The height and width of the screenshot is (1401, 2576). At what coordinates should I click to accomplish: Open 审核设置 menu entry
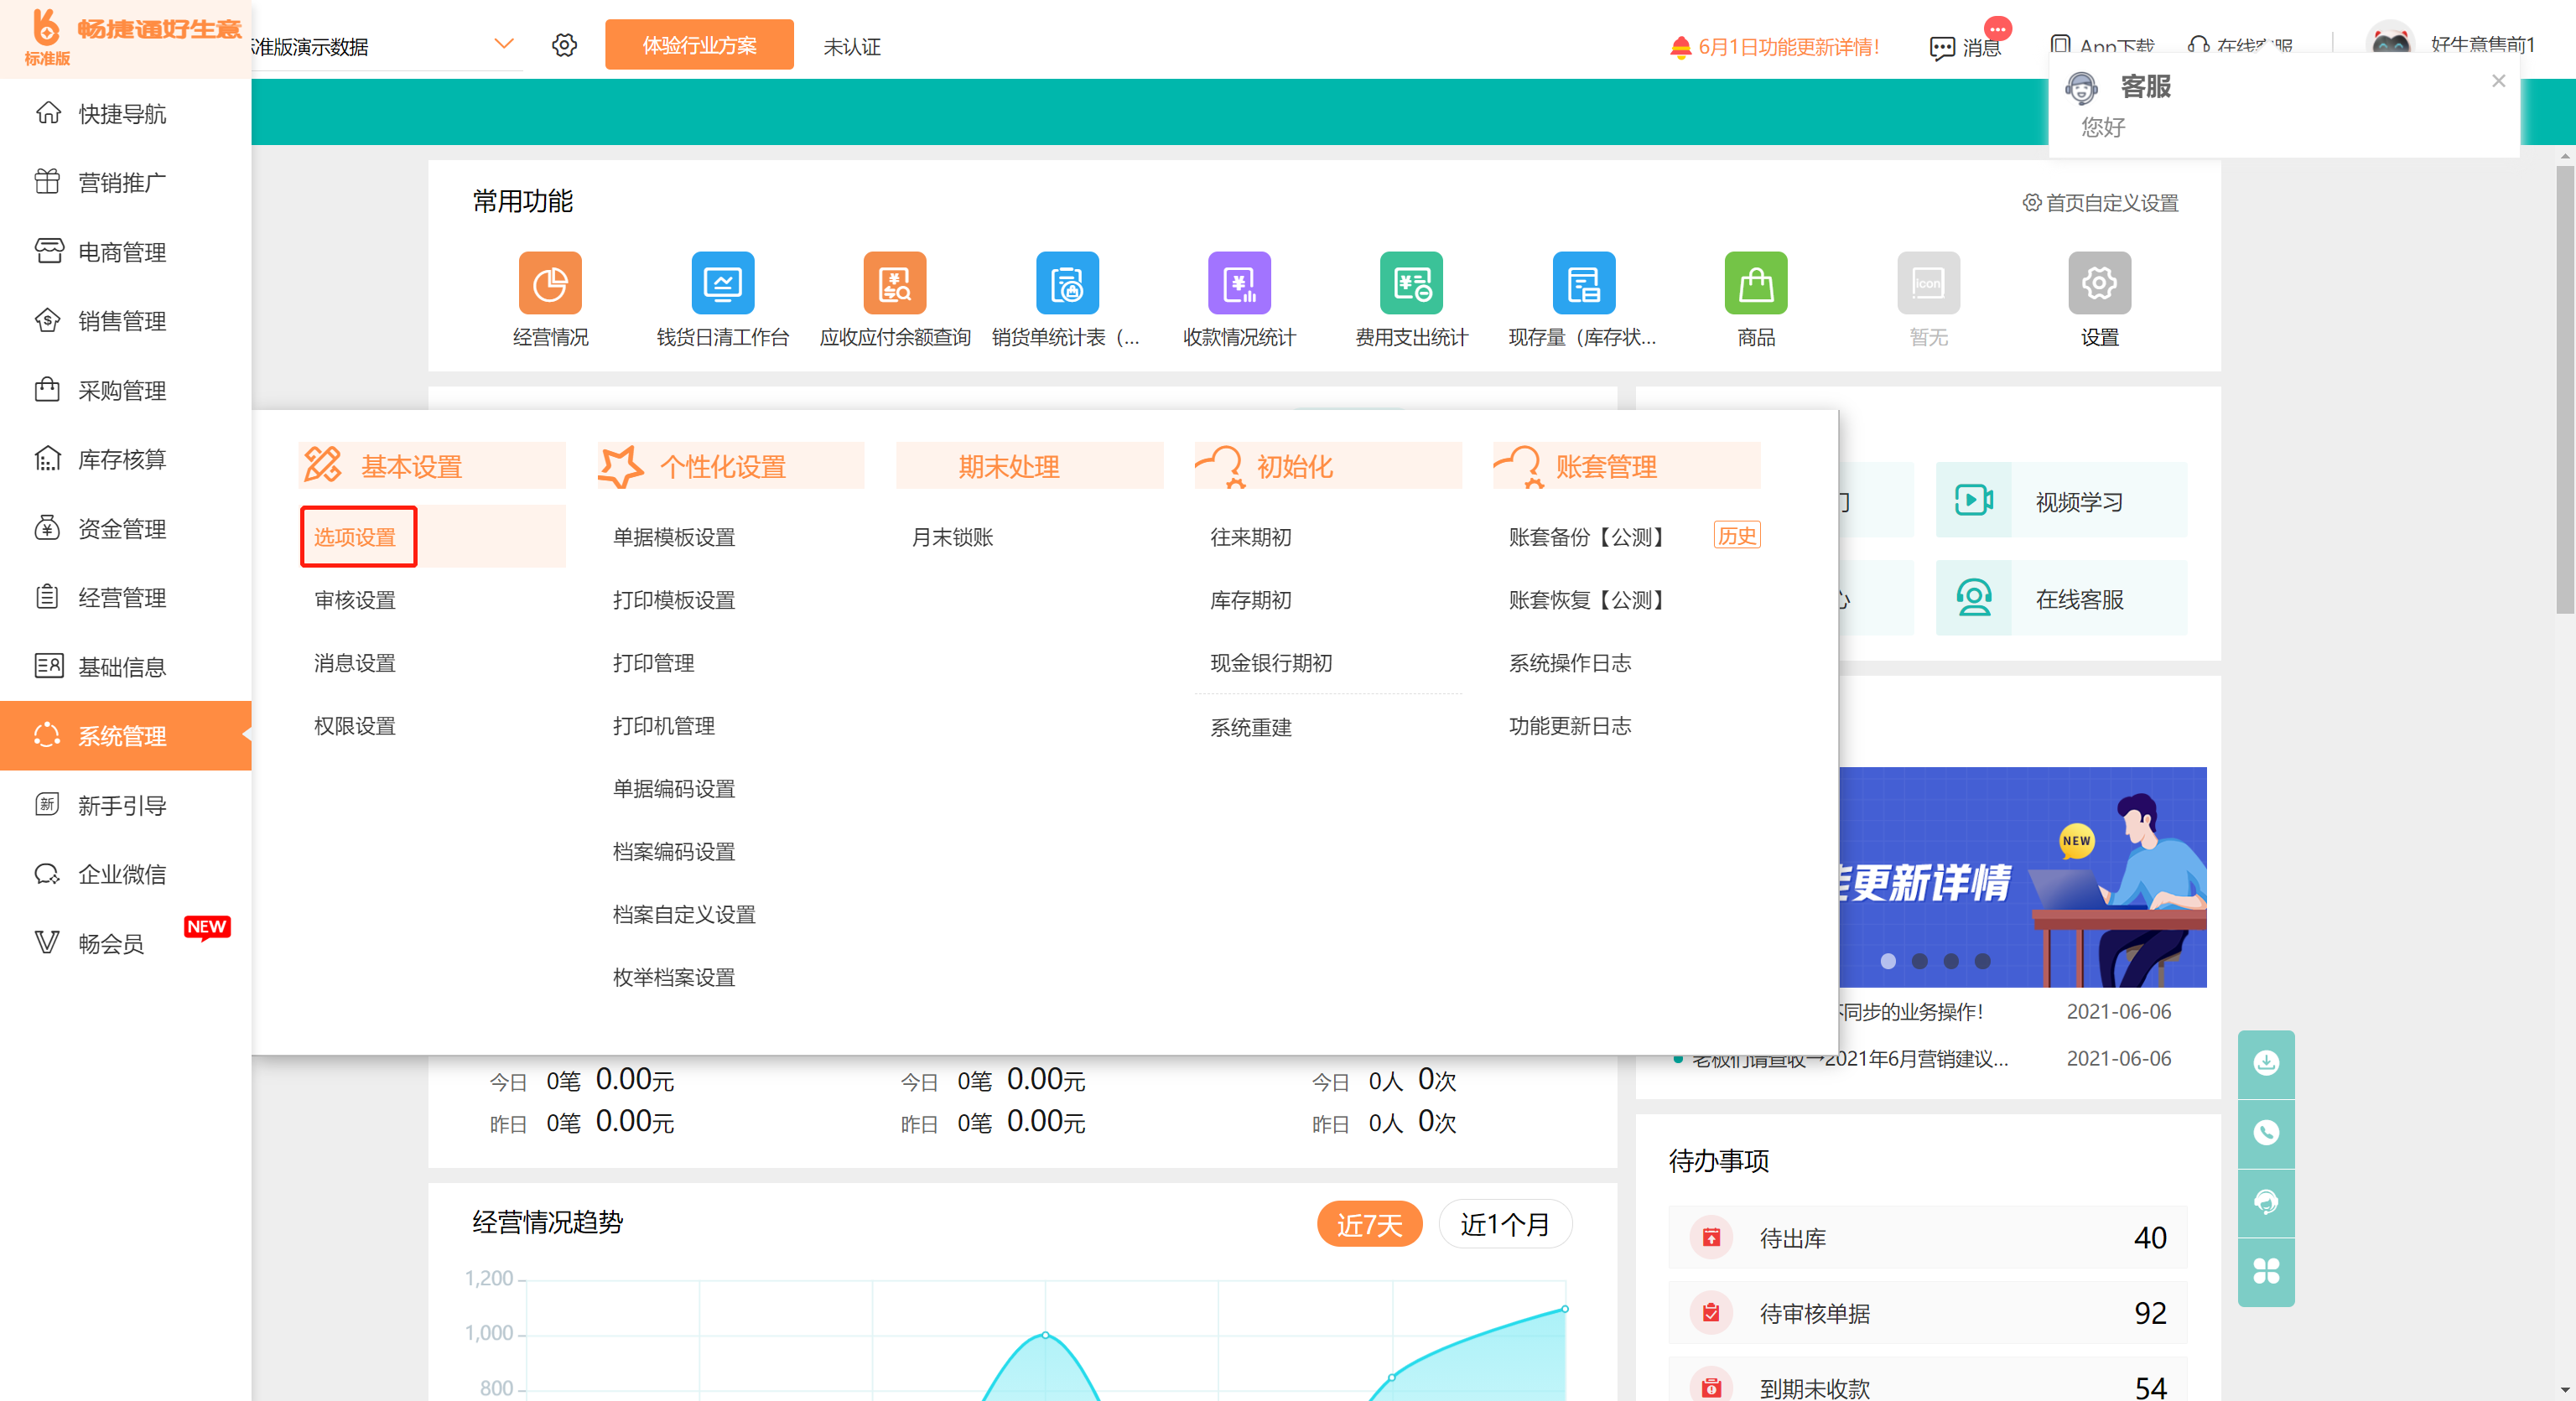click(355, 600)
